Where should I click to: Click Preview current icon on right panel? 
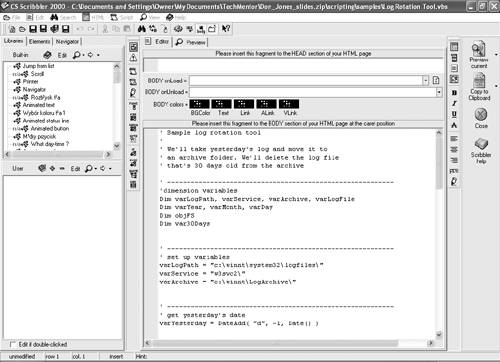point(479,55)
